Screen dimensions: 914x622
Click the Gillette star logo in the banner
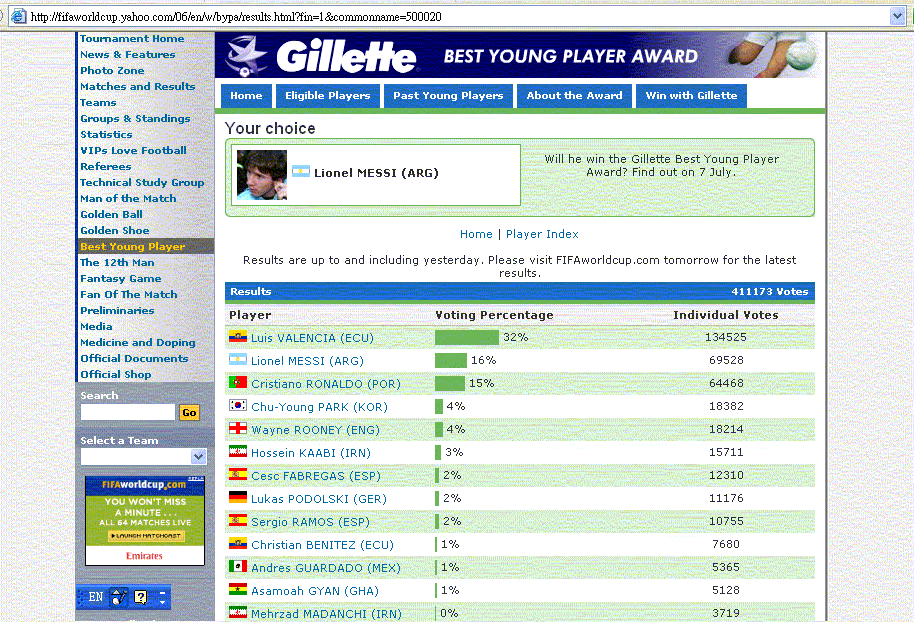pos(246,56)
